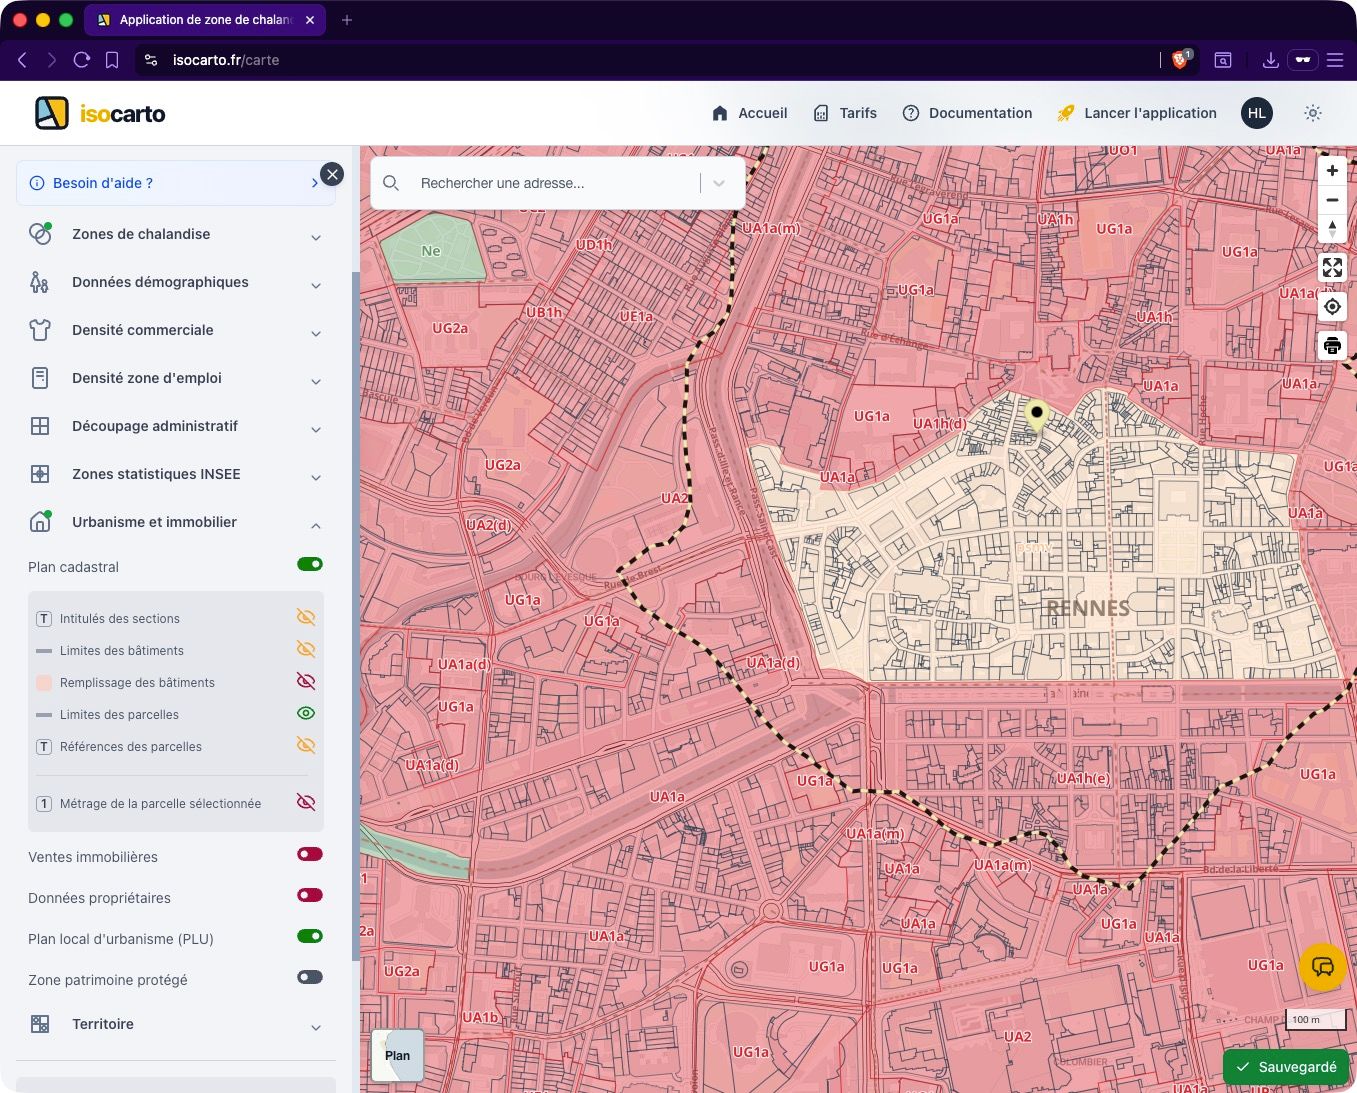Close the sidebar panel with X button

[x=332, y=174]
